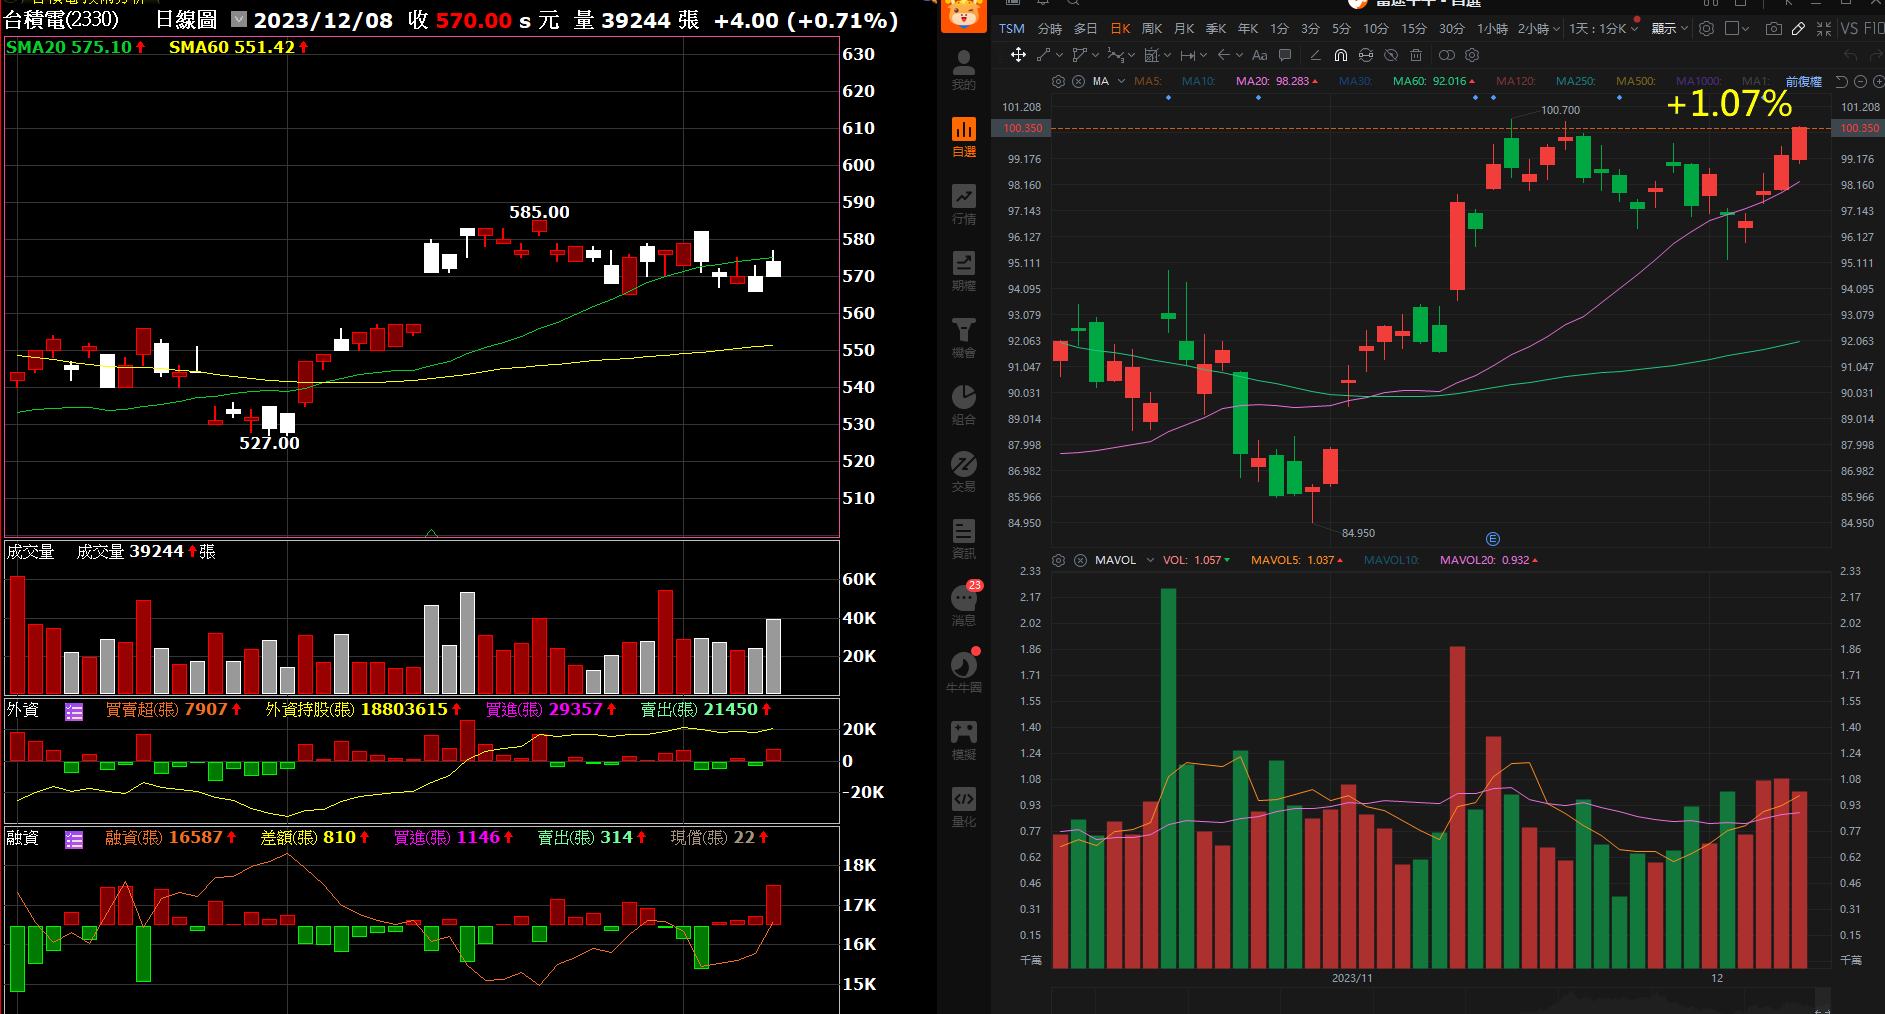Select the wave pattern drawing tool
The width and height of the screenshot is (1885, 1014).
click(1115, 55)
